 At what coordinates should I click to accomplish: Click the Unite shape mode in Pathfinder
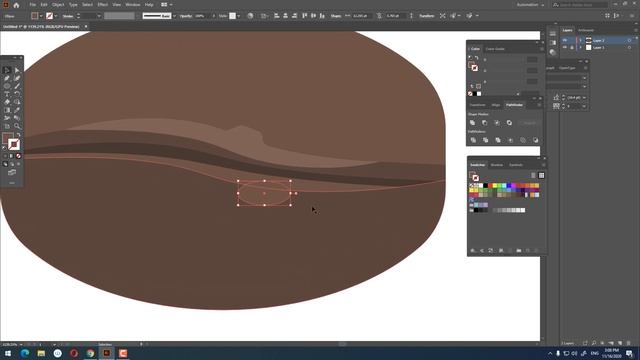click(x=472, y=122)
